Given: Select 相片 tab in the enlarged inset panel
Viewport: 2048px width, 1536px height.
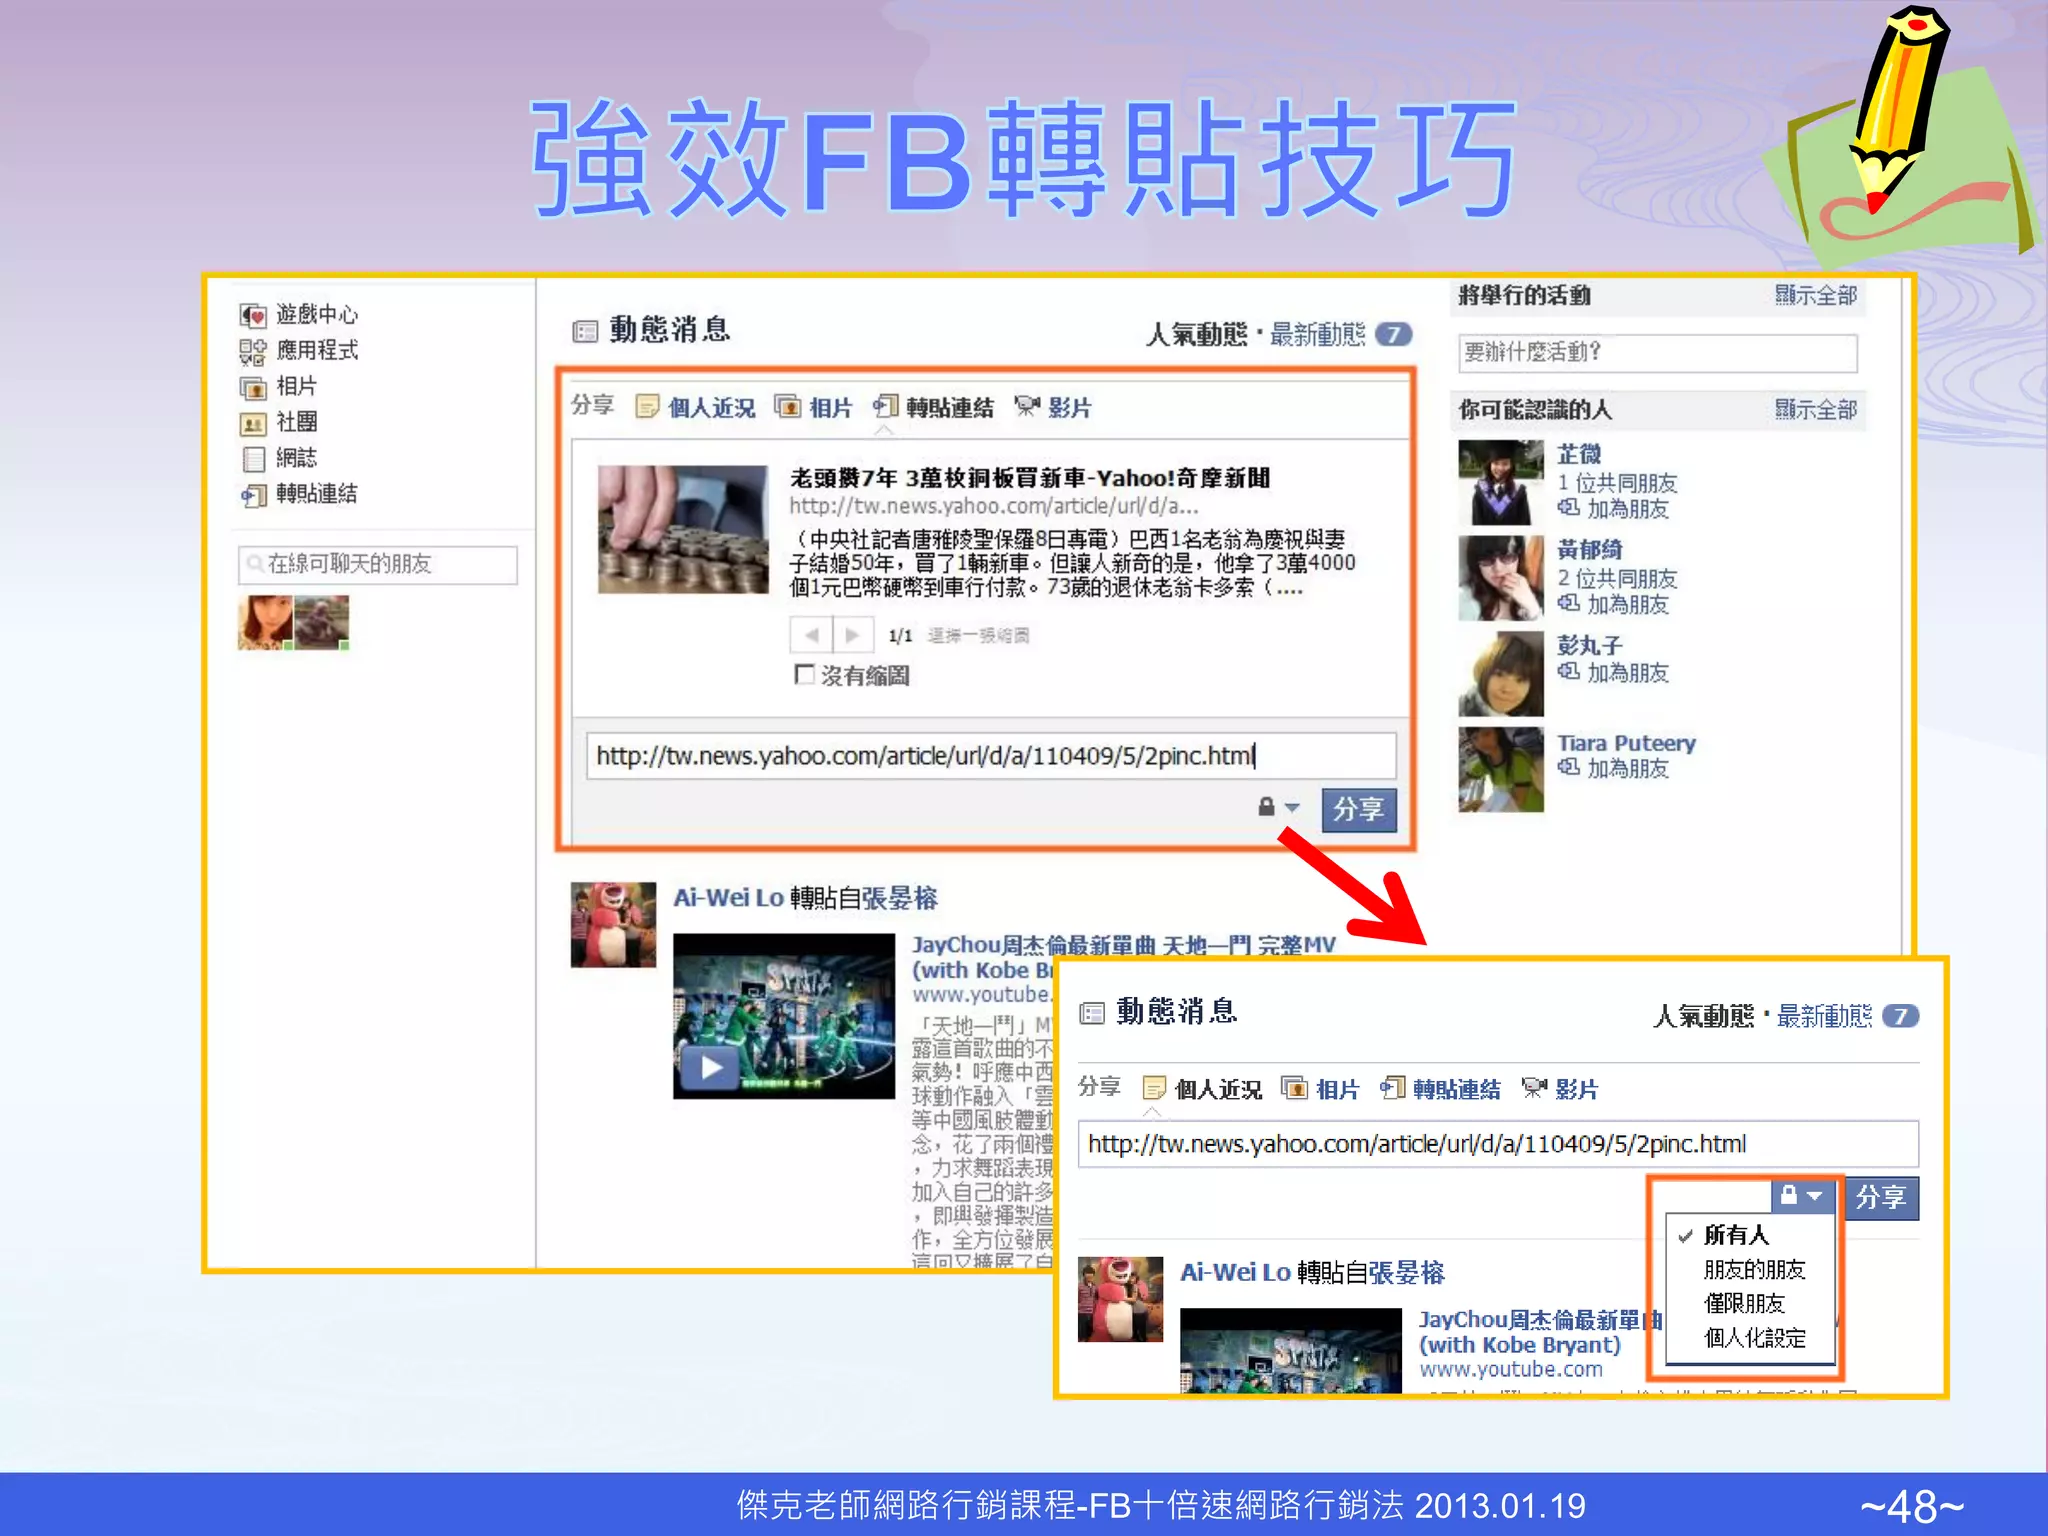Looking at the screenshot, I should point(1321,1088).
